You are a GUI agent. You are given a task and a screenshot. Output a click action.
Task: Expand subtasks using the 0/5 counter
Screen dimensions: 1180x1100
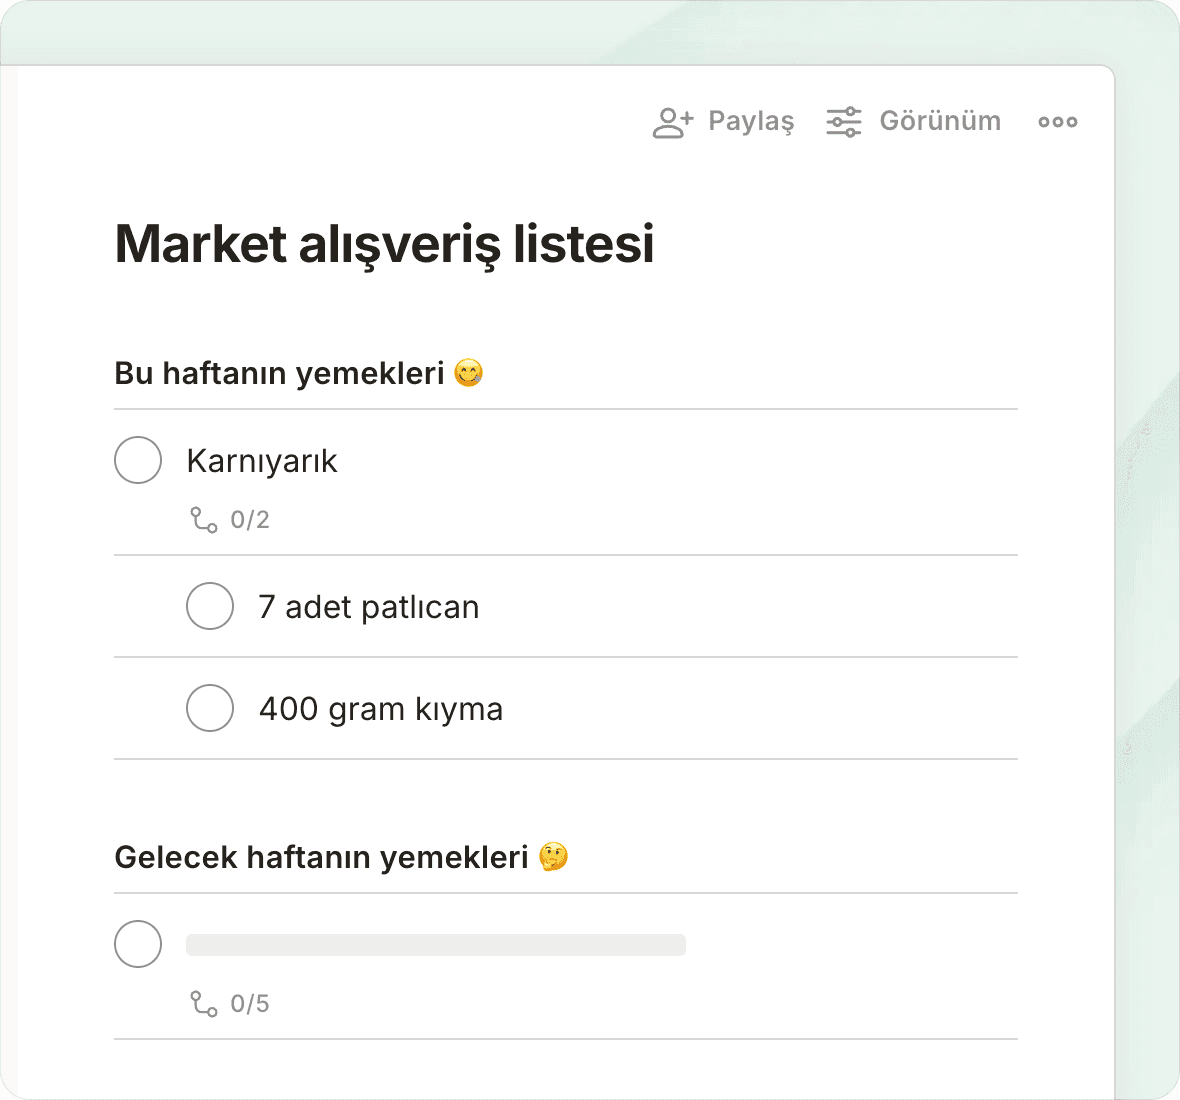[250, 1004]
